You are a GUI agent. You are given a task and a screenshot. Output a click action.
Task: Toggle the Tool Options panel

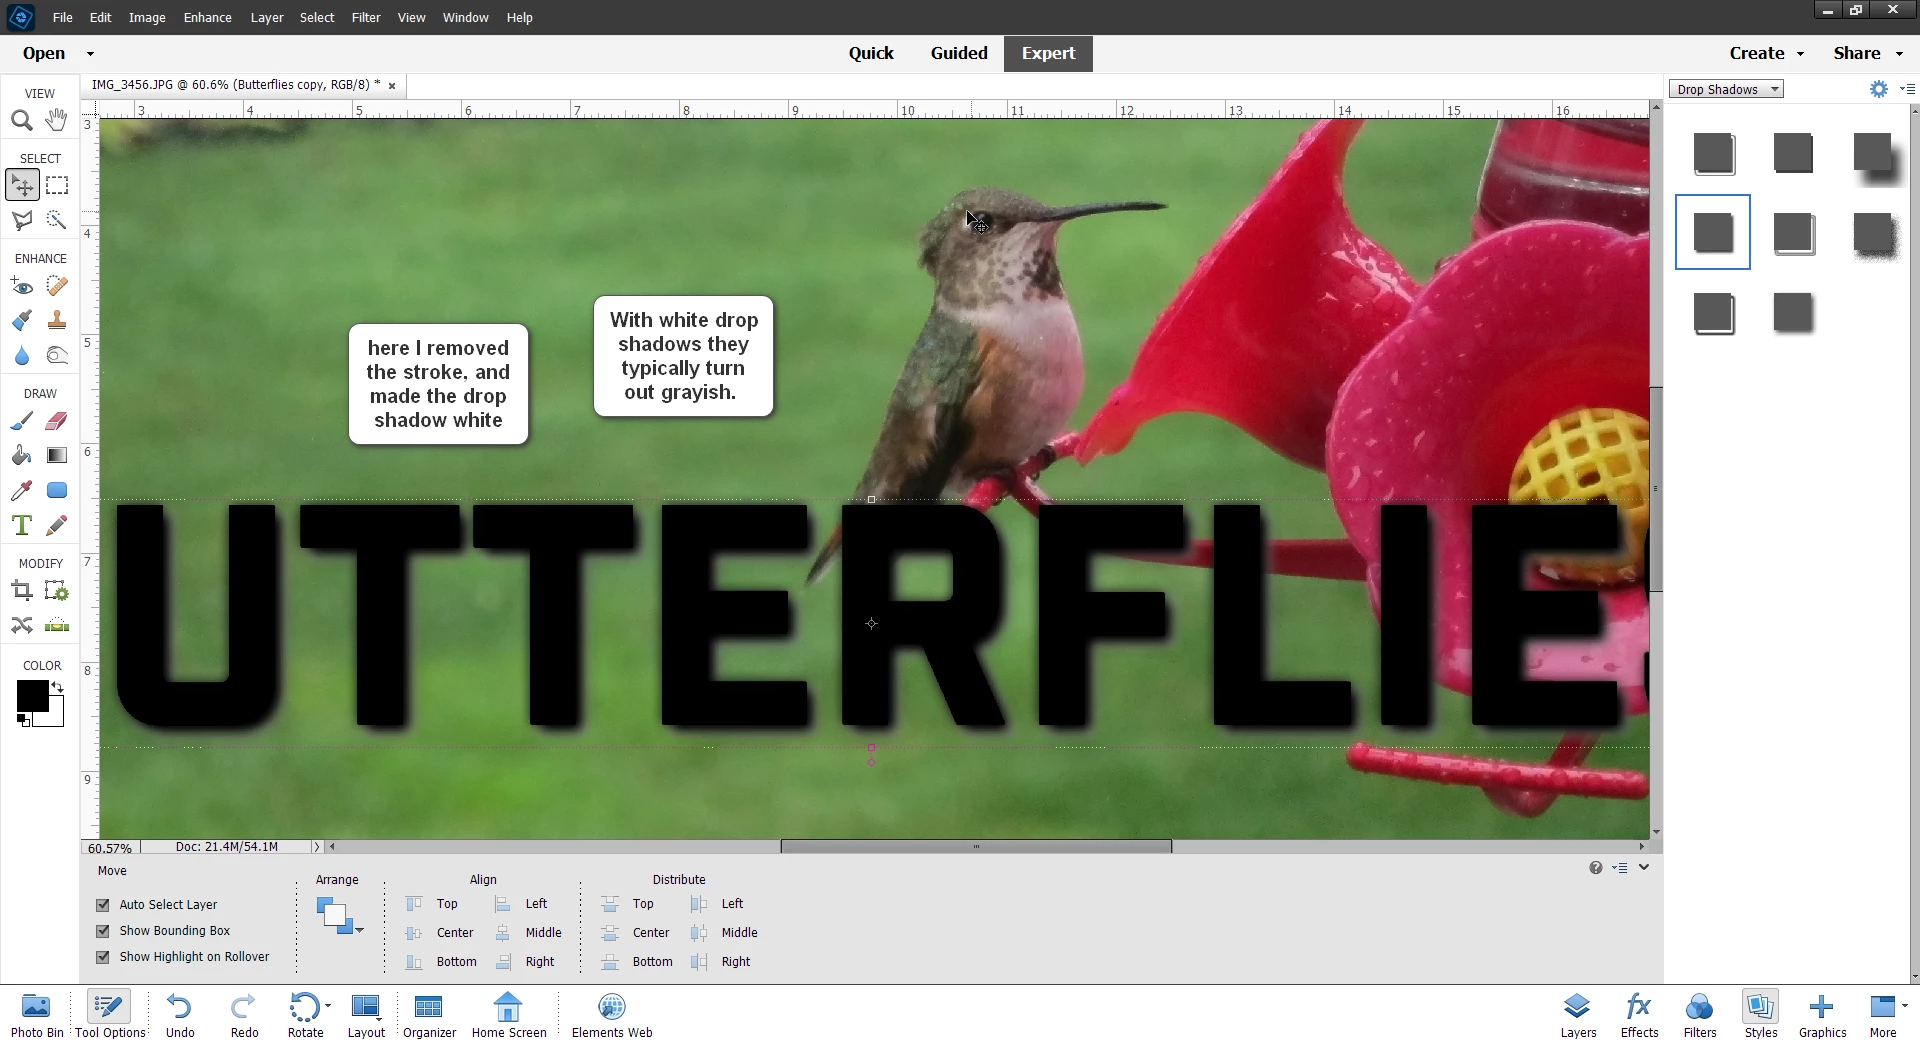110,1014
